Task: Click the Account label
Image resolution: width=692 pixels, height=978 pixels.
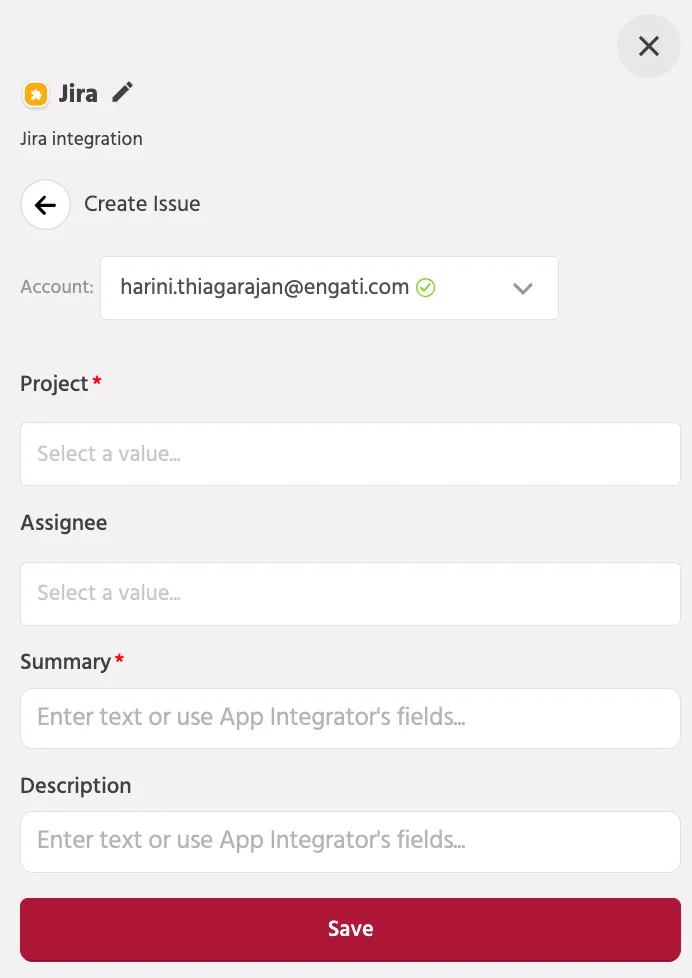Action: pos(57,287)
